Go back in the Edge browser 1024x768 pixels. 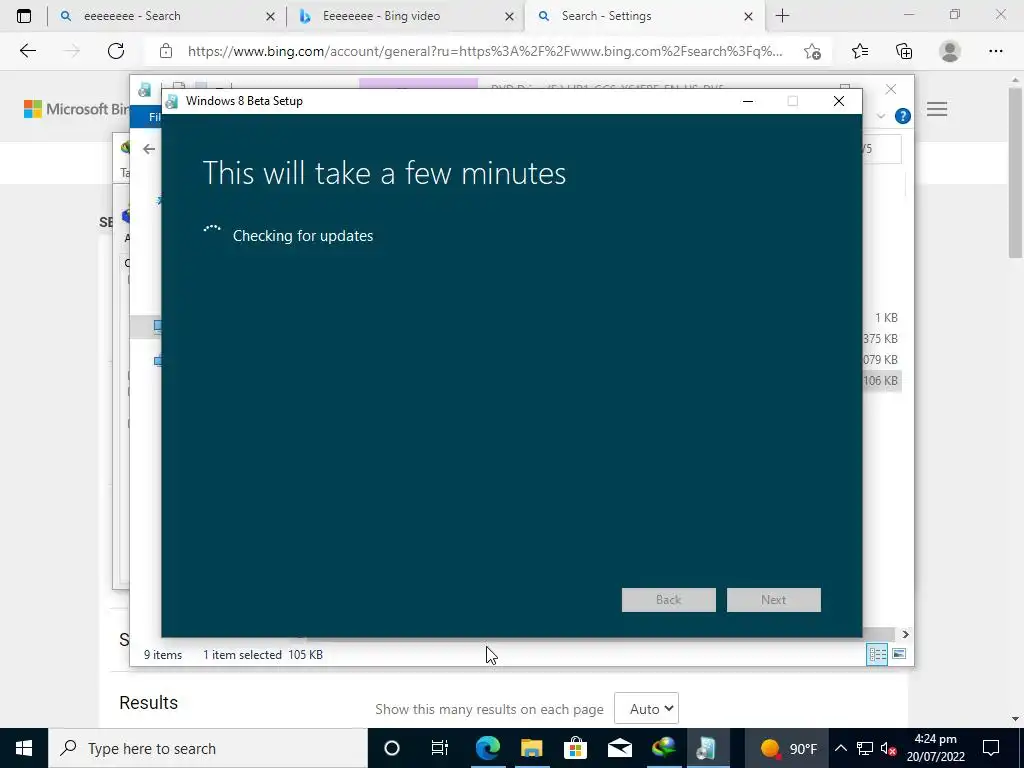coord(27,51)
